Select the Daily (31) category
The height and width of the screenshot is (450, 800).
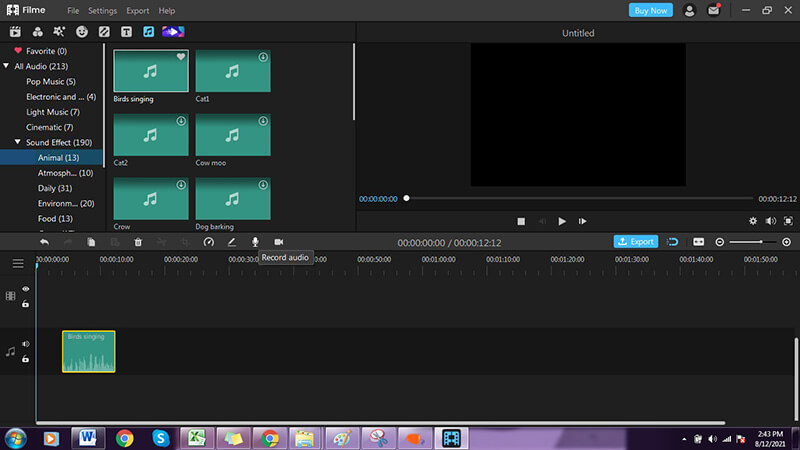click(x=55, y=188)
